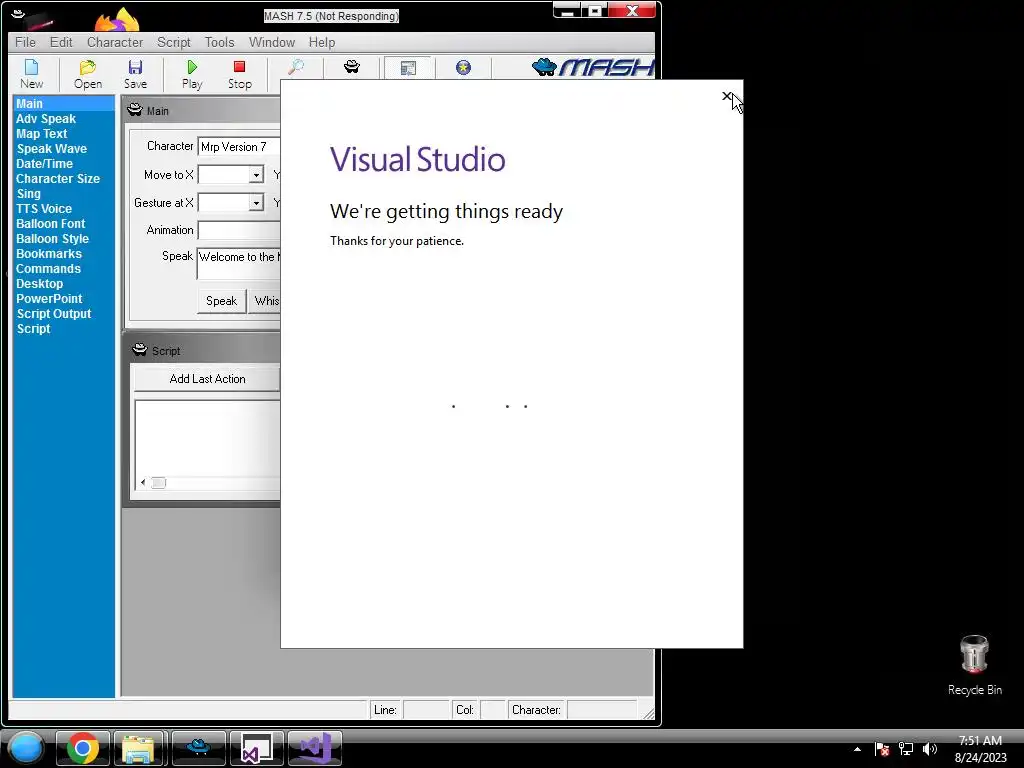Open the Character menu

[x=115, y=42]
